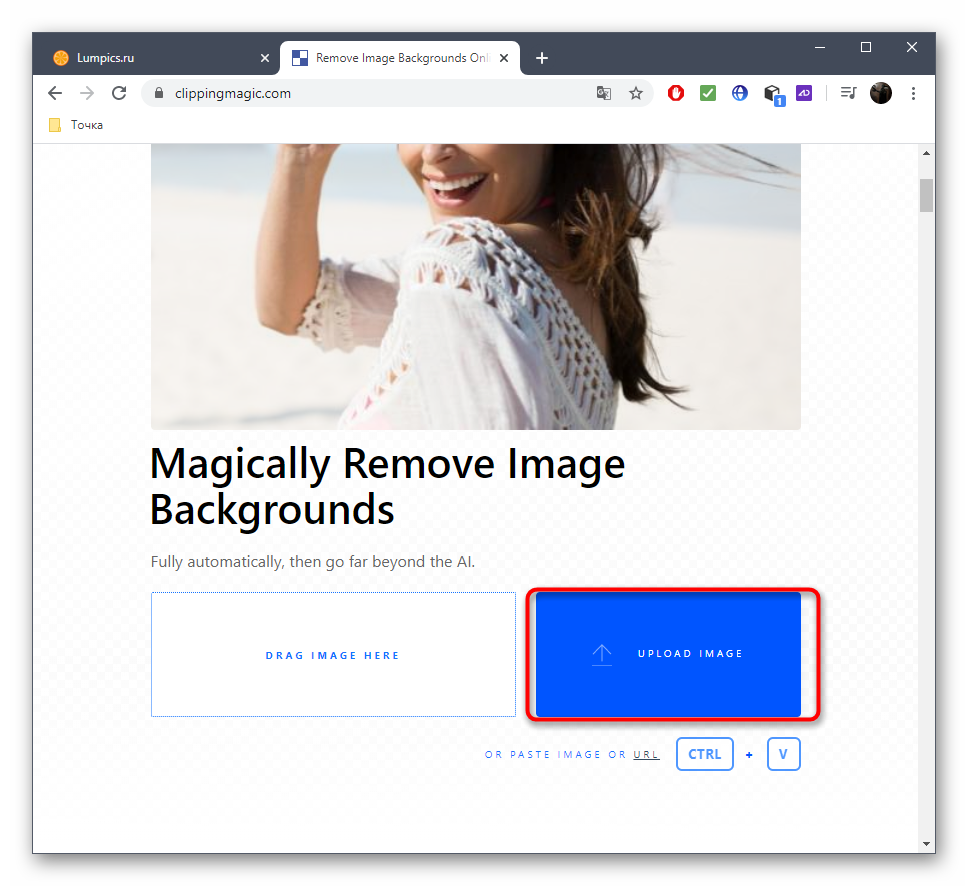The width and height of the screenshot is (968, 886).
Task: Click the woman sample photo
Action: point(476,286)
